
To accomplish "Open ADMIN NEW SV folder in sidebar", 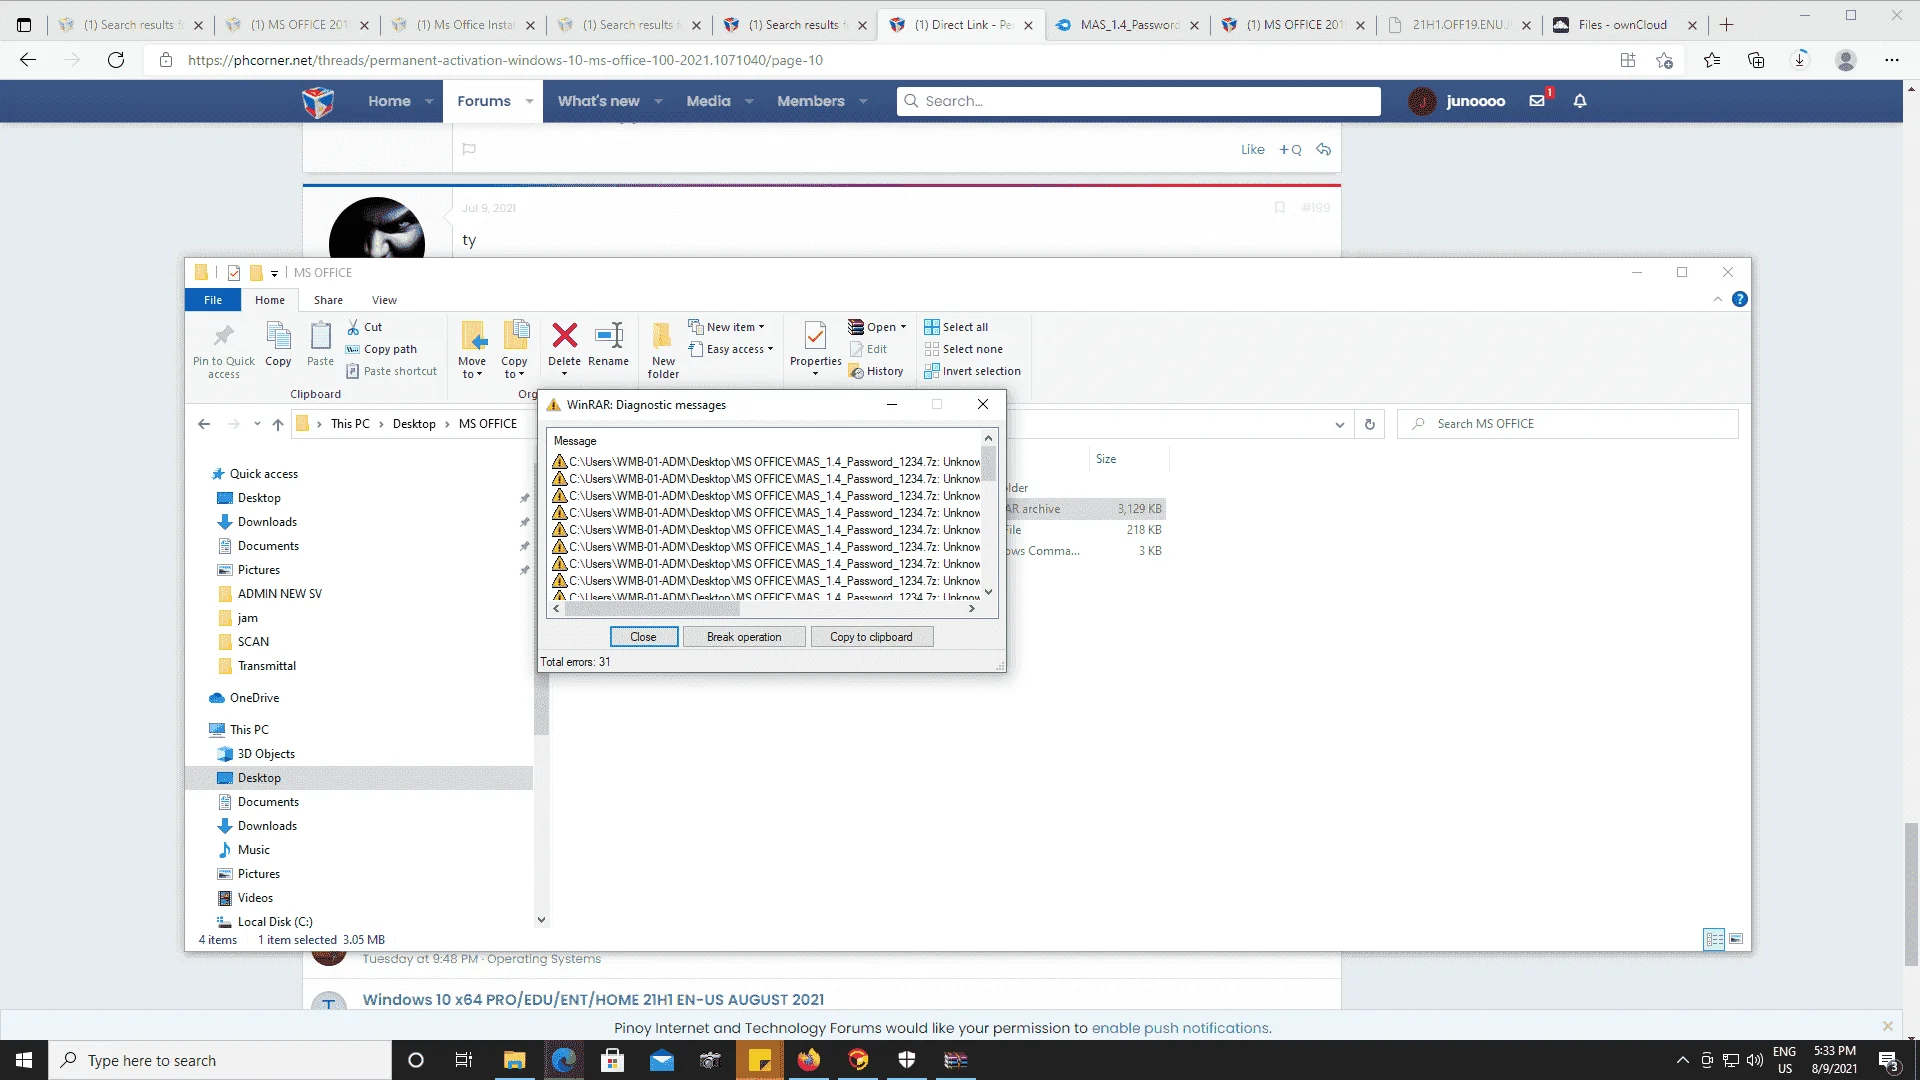I will [x=279, y=594].
